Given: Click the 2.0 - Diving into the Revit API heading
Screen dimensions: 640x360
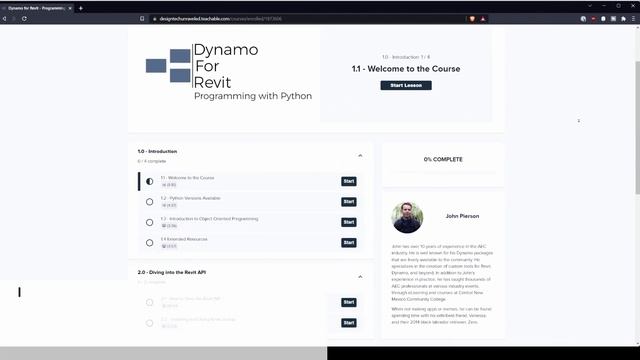Looking at the screenshot, I should pyautogui.click(x=172, y=272).
